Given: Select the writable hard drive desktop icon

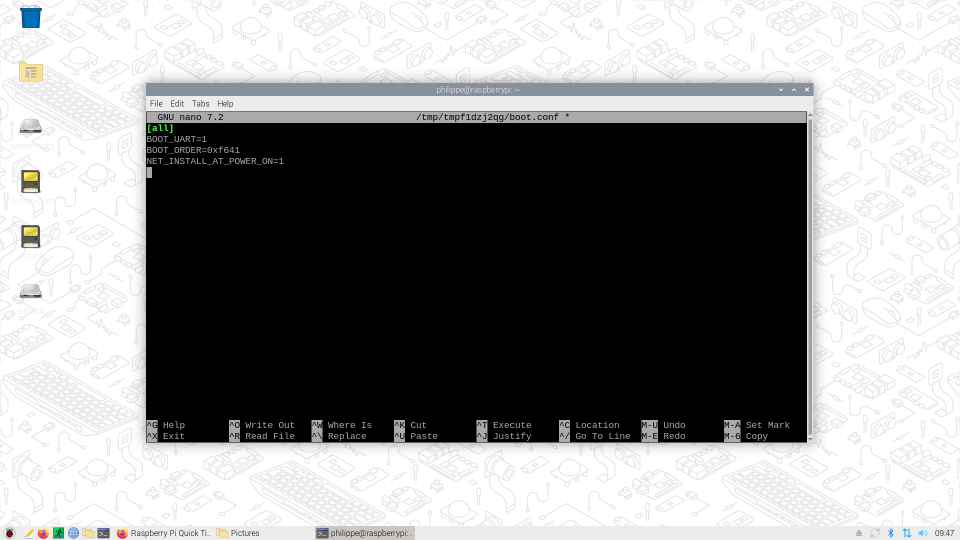Looking at the screenshot, I should [31, 291].
